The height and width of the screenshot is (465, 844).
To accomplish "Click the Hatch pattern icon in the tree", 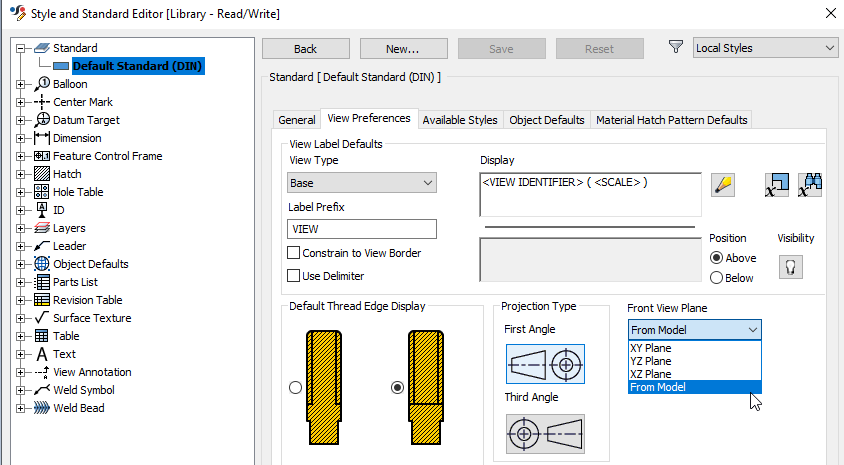I will [x=42, y=174].
